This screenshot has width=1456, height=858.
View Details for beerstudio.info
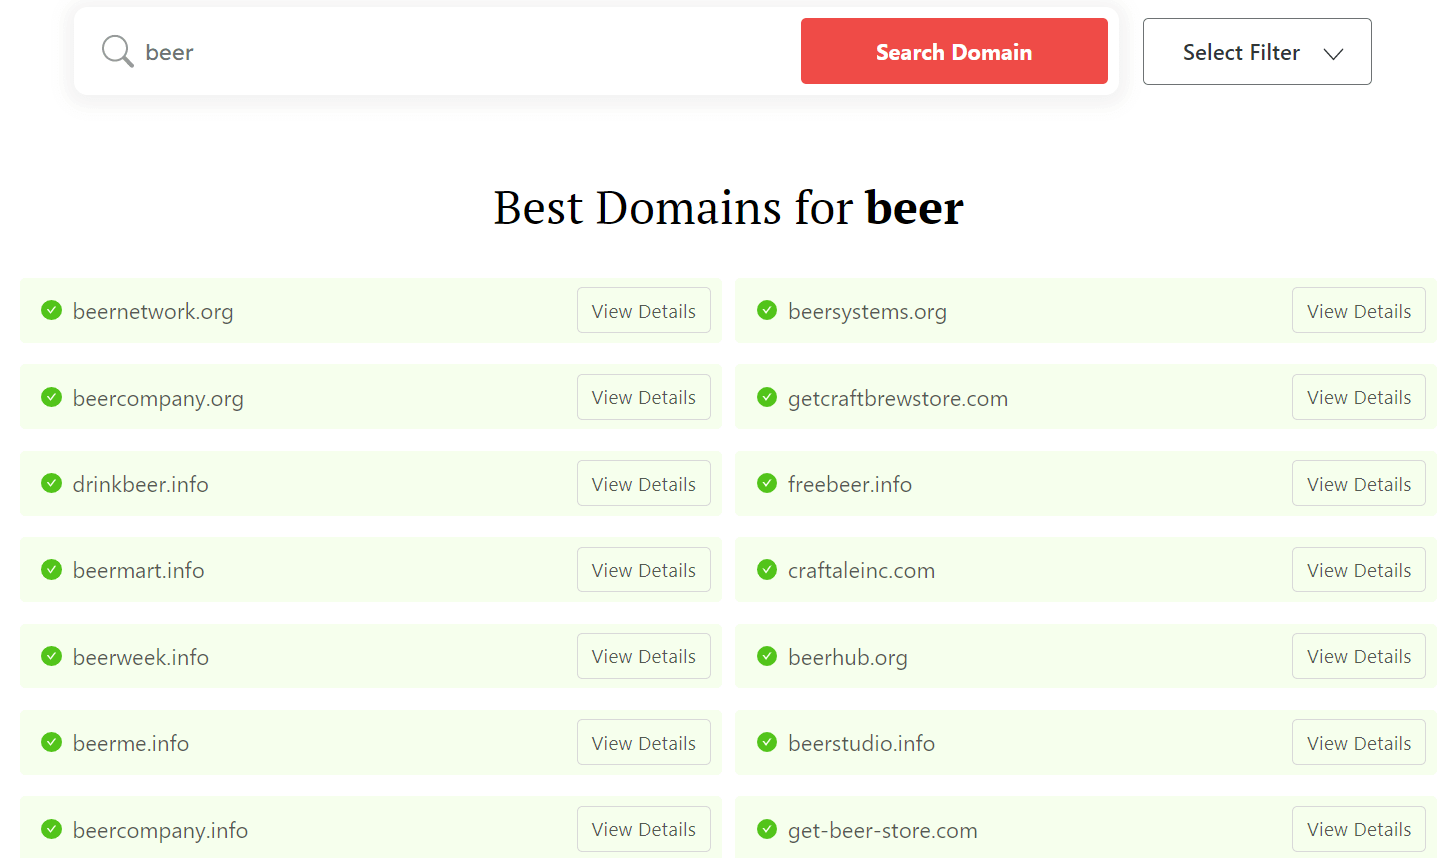coord(1359,743)
